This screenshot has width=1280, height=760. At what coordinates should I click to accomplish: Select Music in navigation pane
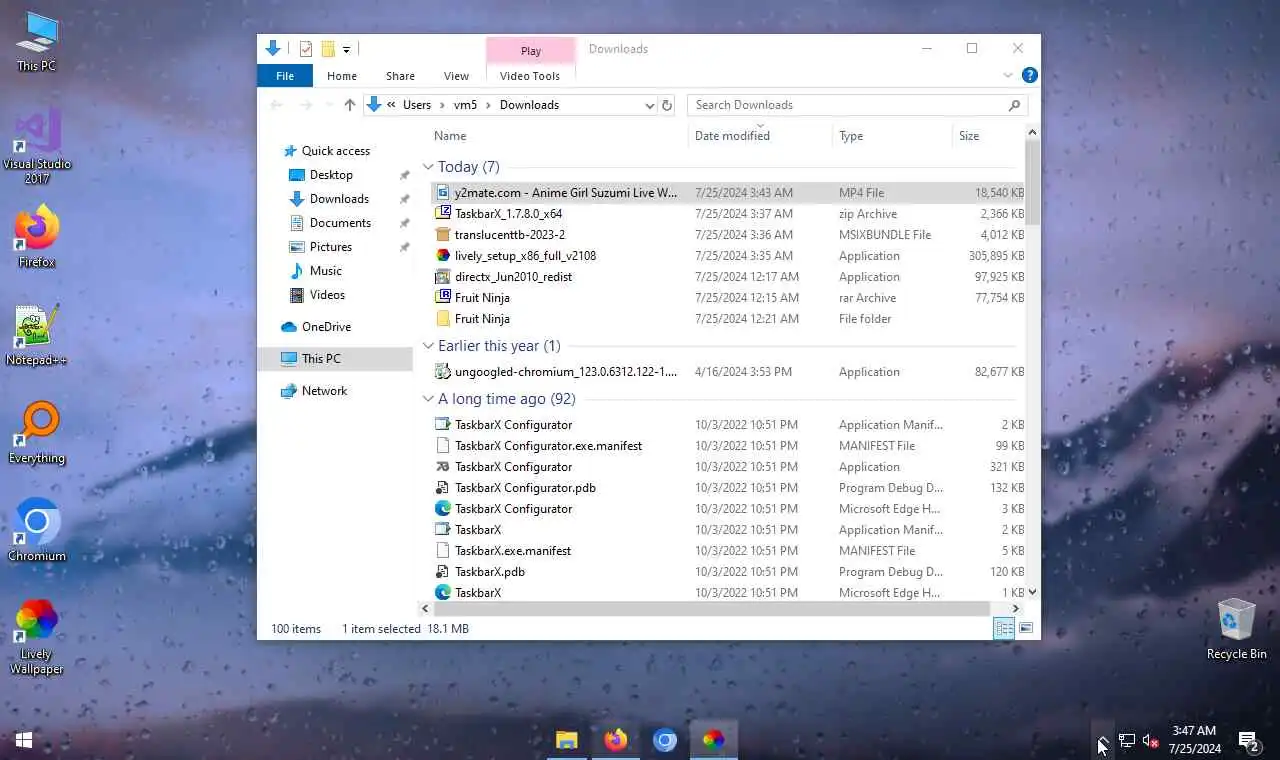click(325, 271)
